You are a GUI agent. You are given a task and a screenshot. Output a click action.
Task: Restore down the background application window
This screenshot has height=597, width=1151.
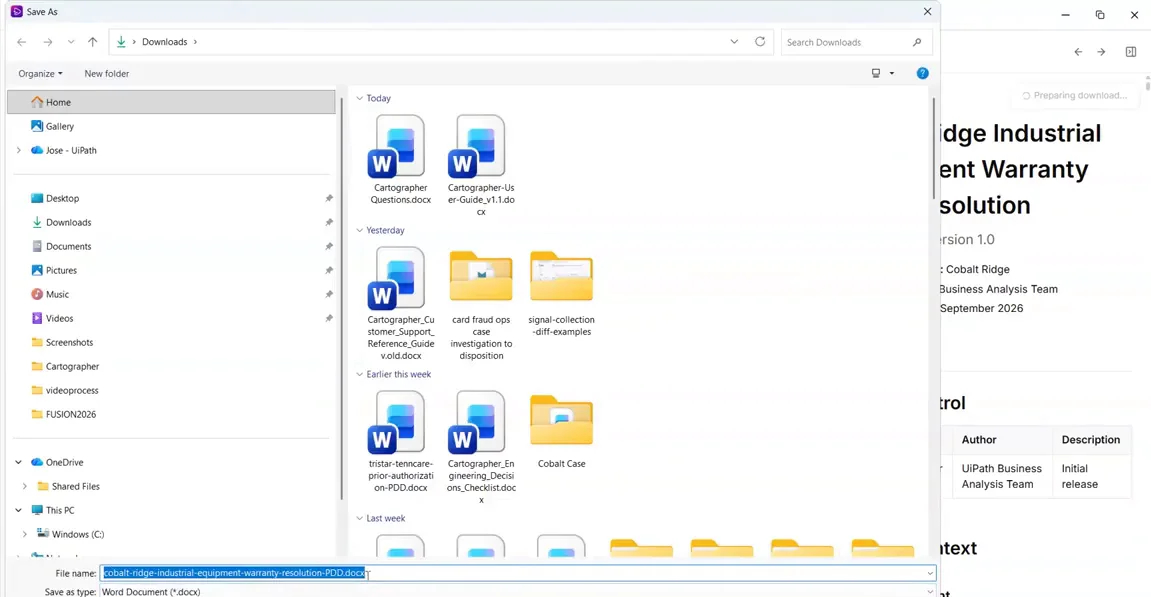point(1100,15)
